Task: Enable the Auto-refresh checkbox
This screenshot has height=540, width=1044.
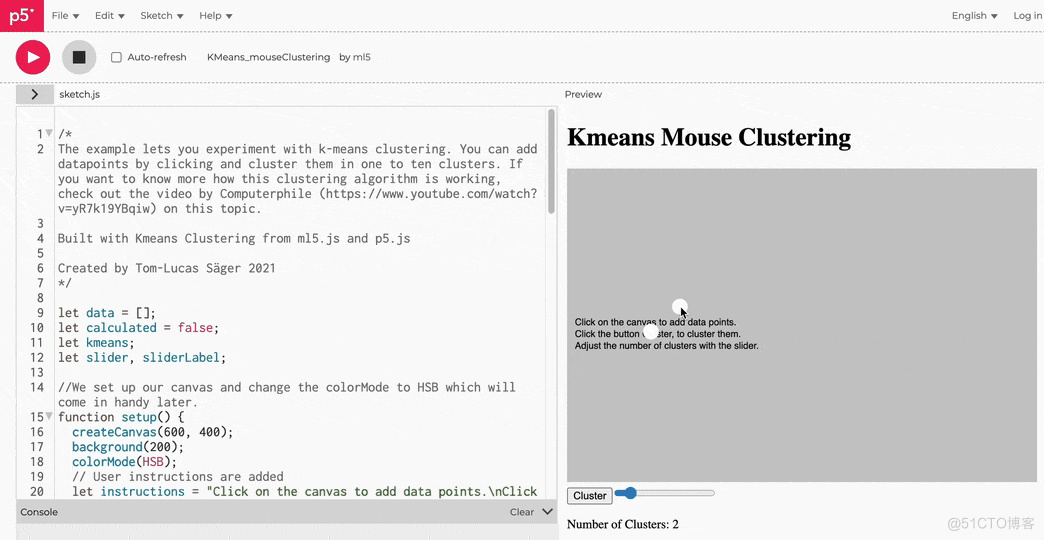Action: tap(117, 57)
